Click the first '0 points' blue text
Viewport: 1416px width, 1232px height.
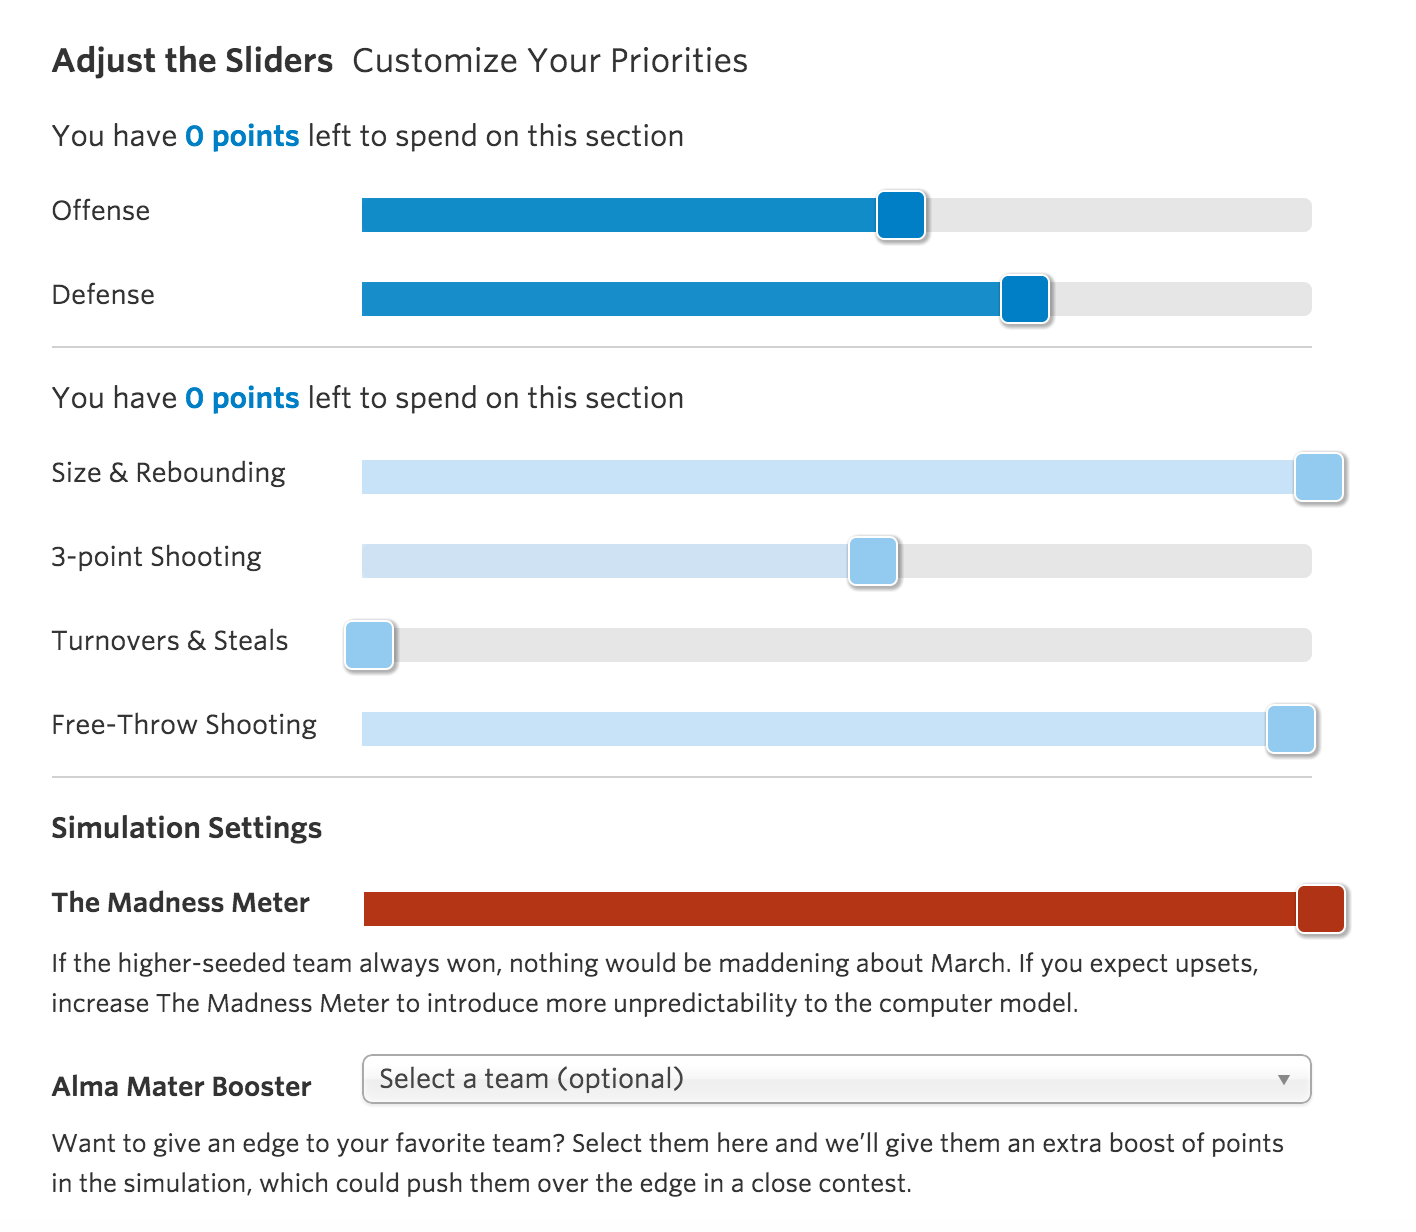[x=242, y=136]
